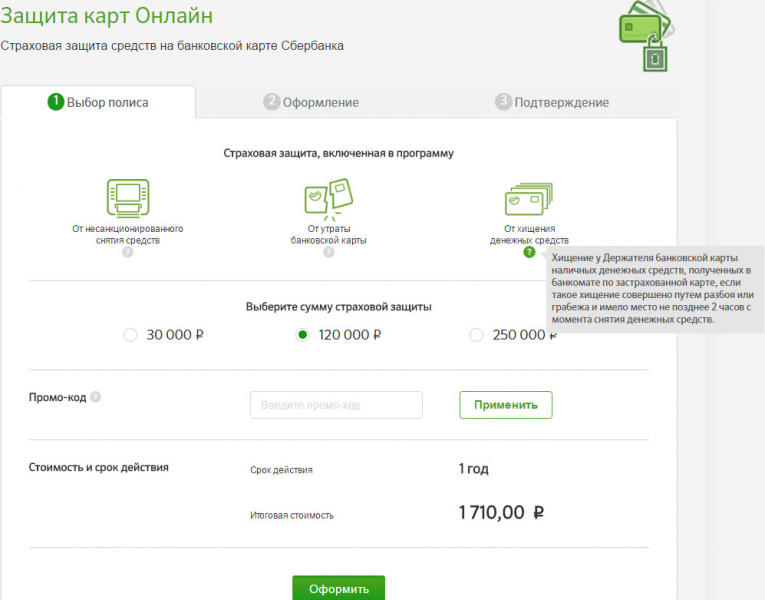This screenshot has height=600, width=765.
Task: Click the theft coverage tooltip text
Action: (x=652, y=290)
